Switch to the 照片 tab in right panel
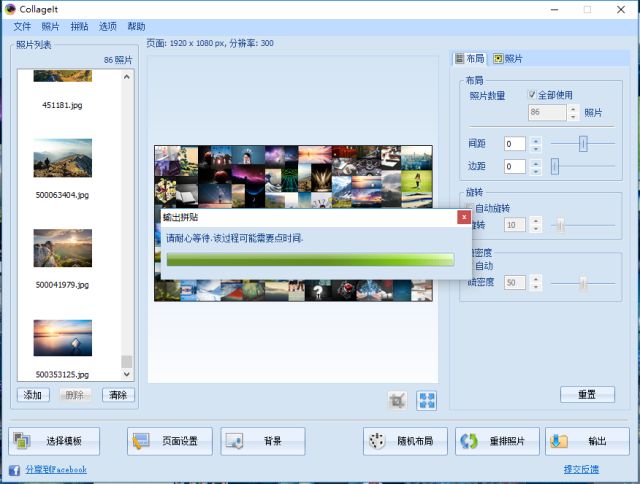The image size is (640, 484). (x=508, y=59)
